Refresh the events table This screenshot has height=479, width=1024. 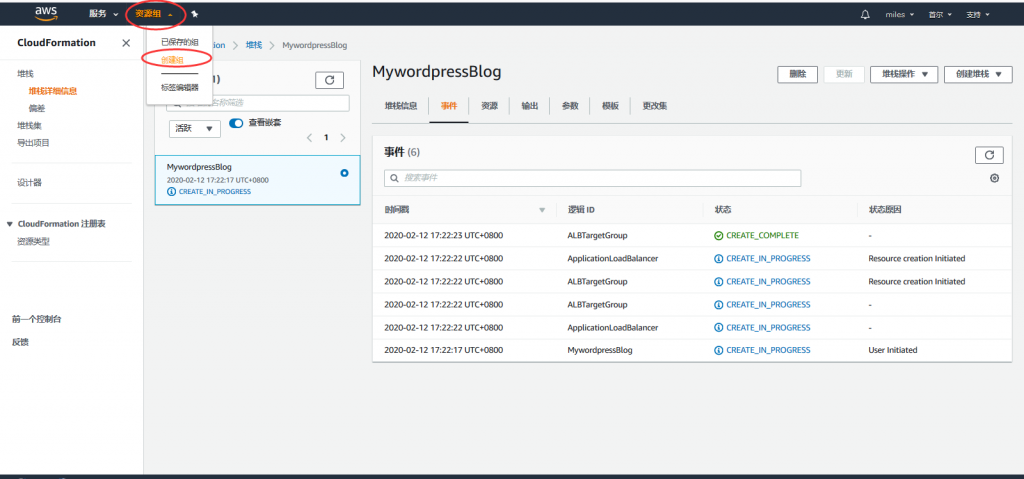989,155
